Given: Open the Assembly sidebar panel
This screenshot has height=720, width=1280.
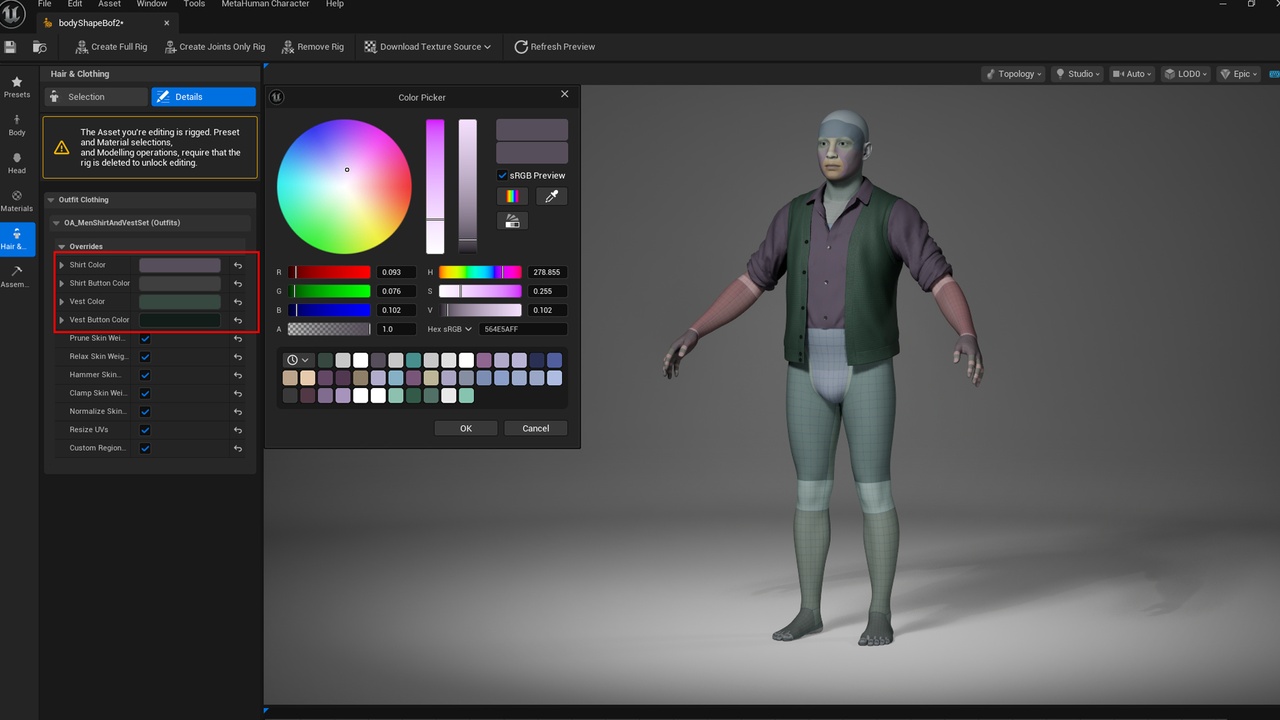Looking at the screenshot, I should [17, 277].
